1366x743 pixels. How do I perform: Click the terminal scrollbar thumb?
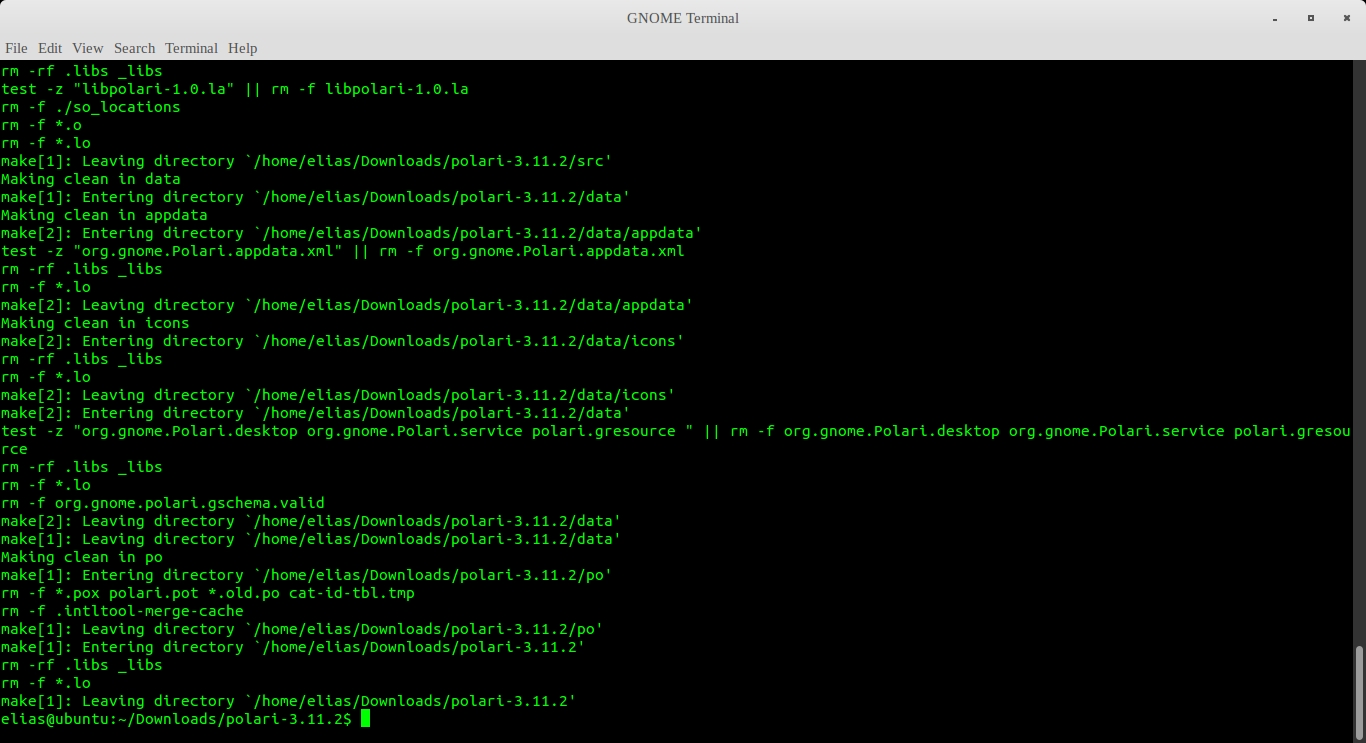pyautogui.click(x=1359, y=694)
